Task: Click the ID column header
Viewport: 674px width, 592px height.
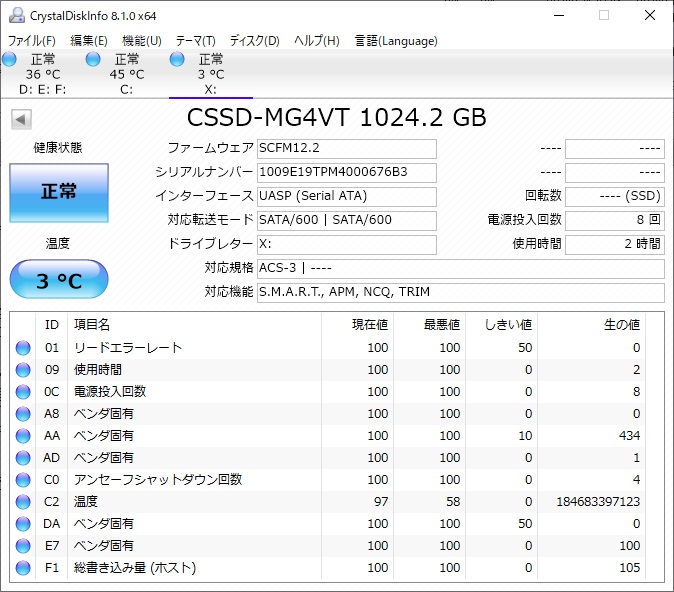Action: point(52,325)
